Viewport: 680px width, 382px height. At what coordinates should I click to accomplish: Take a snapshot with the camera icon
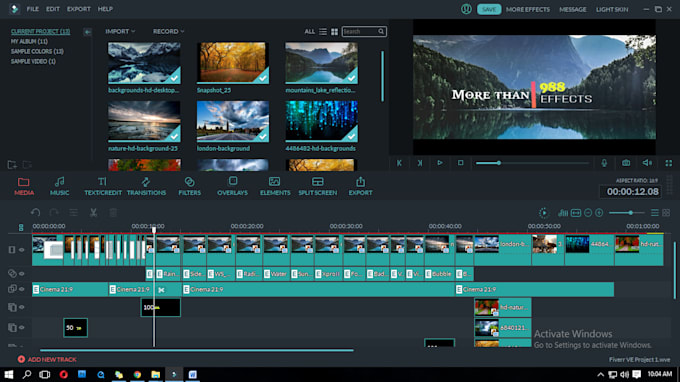click(626, 163)
